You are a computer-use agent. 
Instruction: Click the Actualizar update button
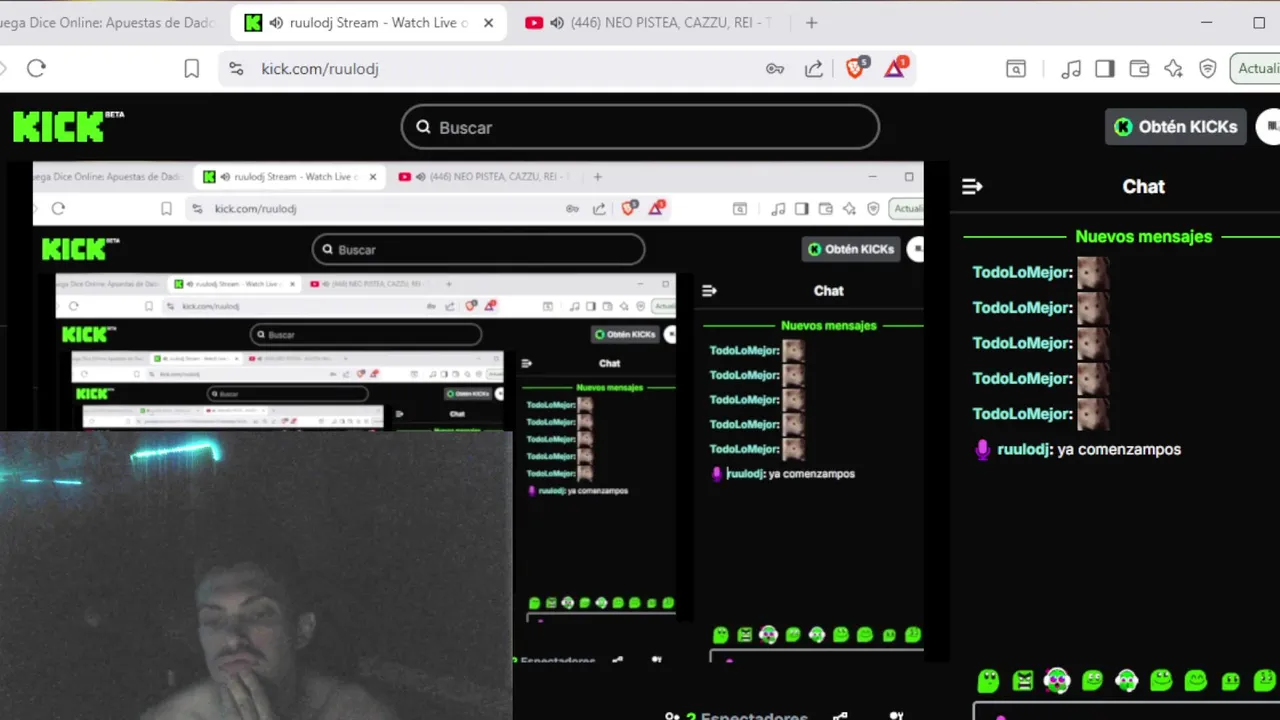click(1256, 68)
